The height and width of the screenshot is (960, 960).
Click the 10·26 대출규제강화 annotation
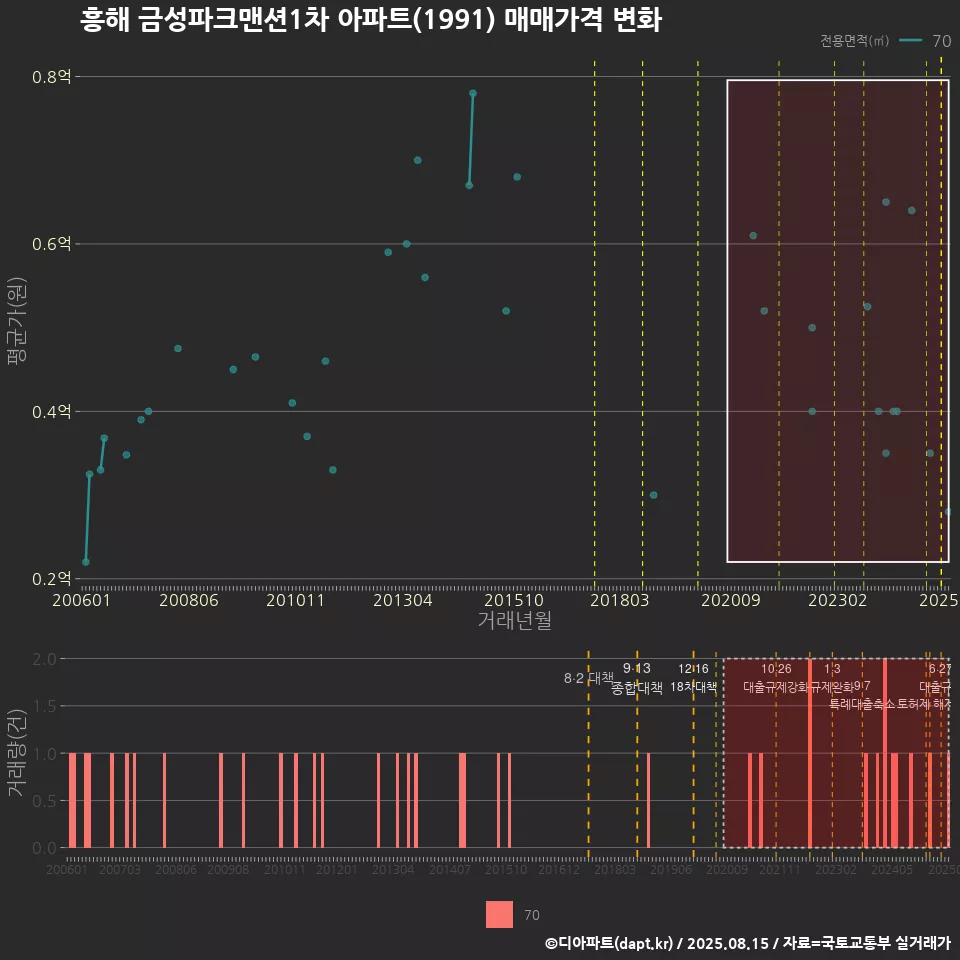pos(776,678)
